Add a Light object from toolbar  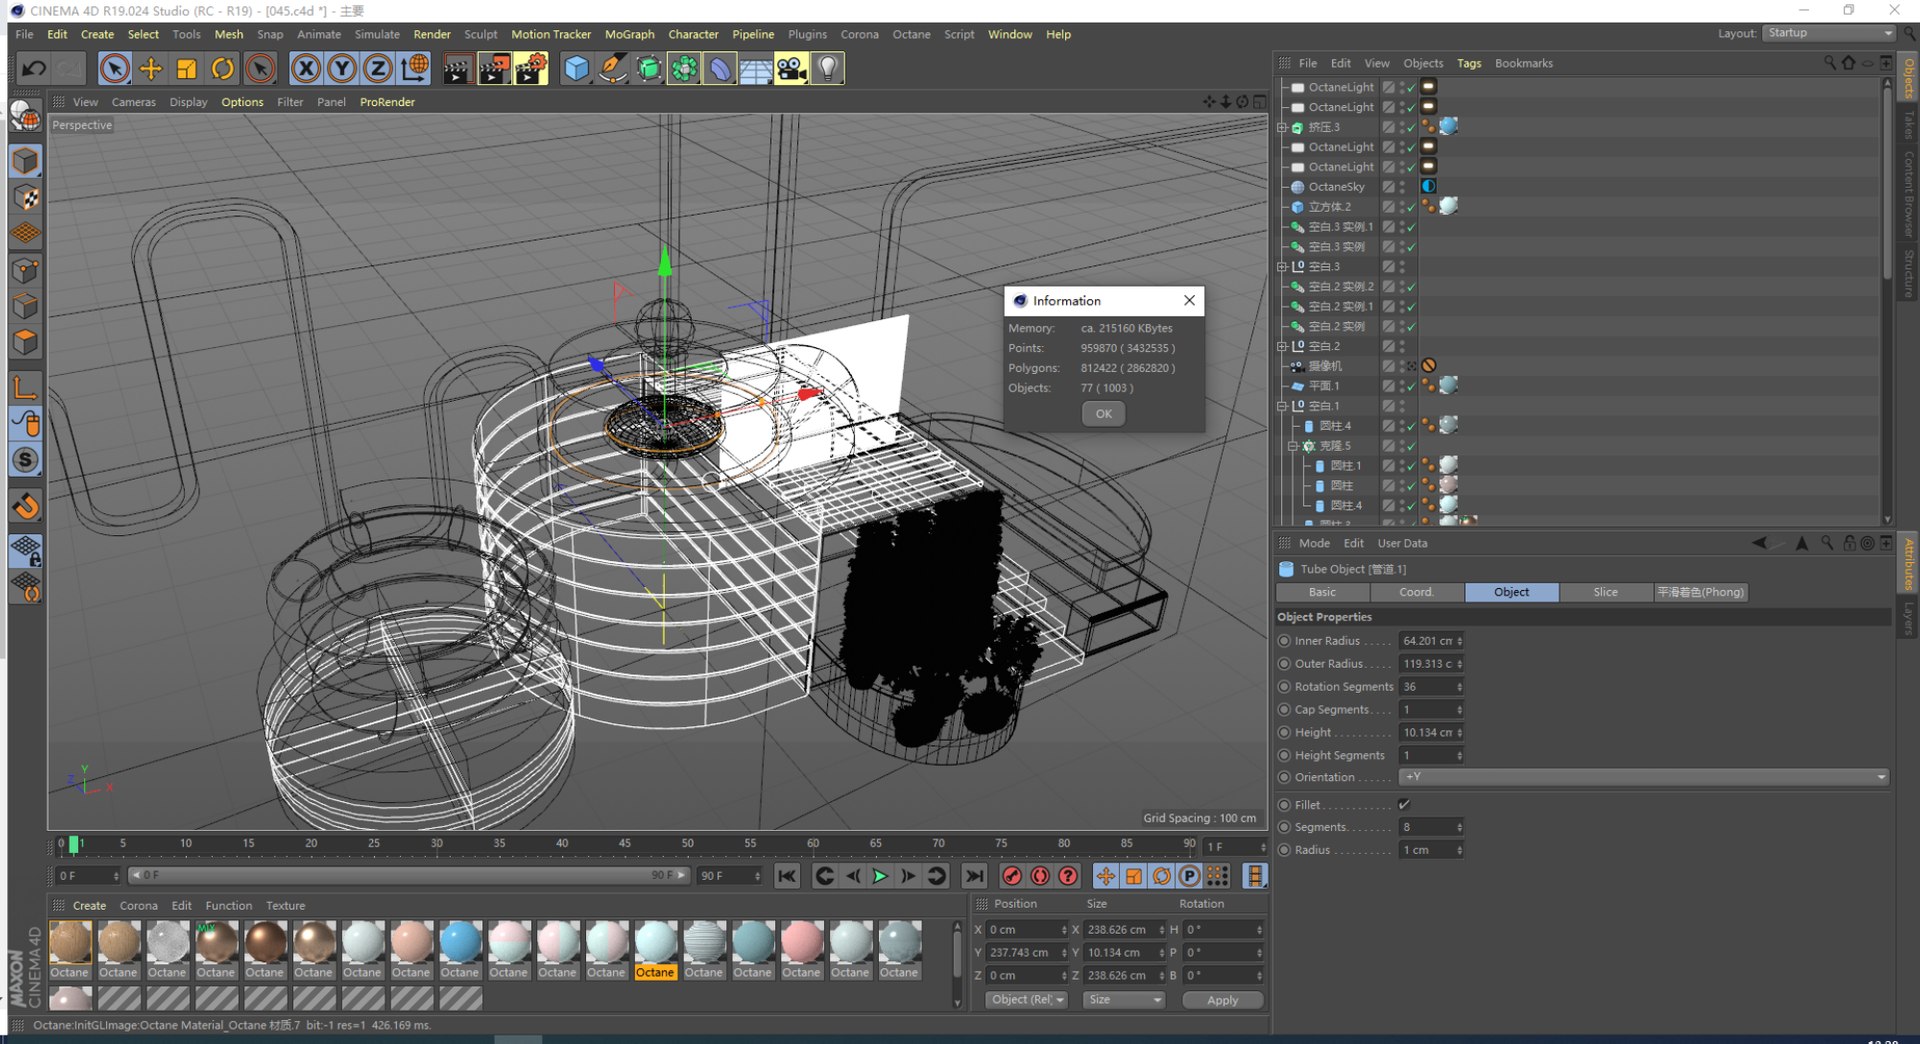828,69
